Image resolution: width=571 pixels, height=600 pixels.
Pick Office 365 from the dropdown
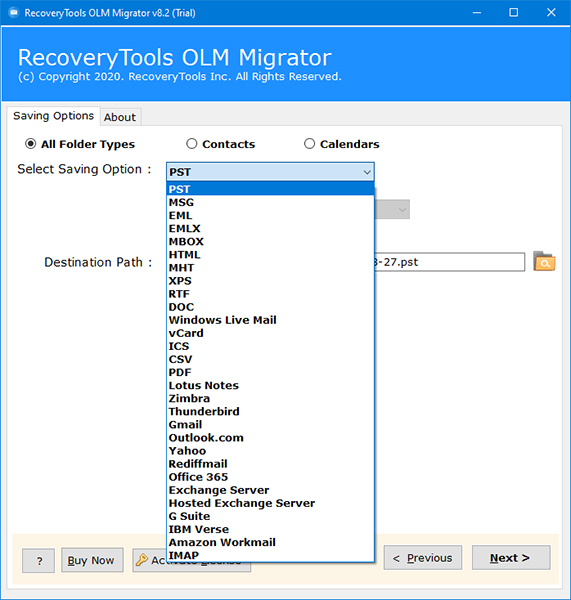pos(270,477)
